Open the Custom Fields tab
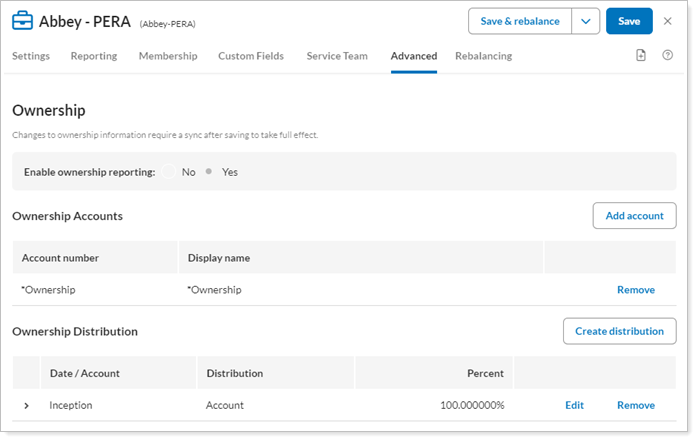 [x=251, y=56]
